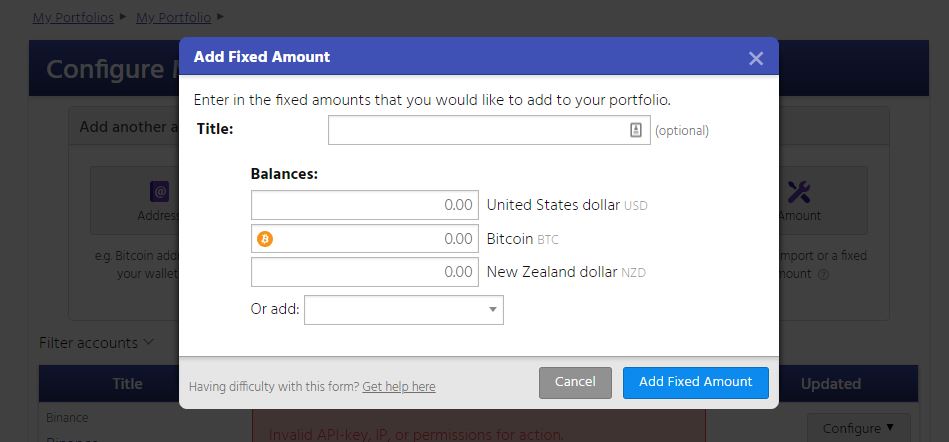949x442 pixels.
Task: Open the Configure dropdown for Binance
Action: [x=858, y=428]
